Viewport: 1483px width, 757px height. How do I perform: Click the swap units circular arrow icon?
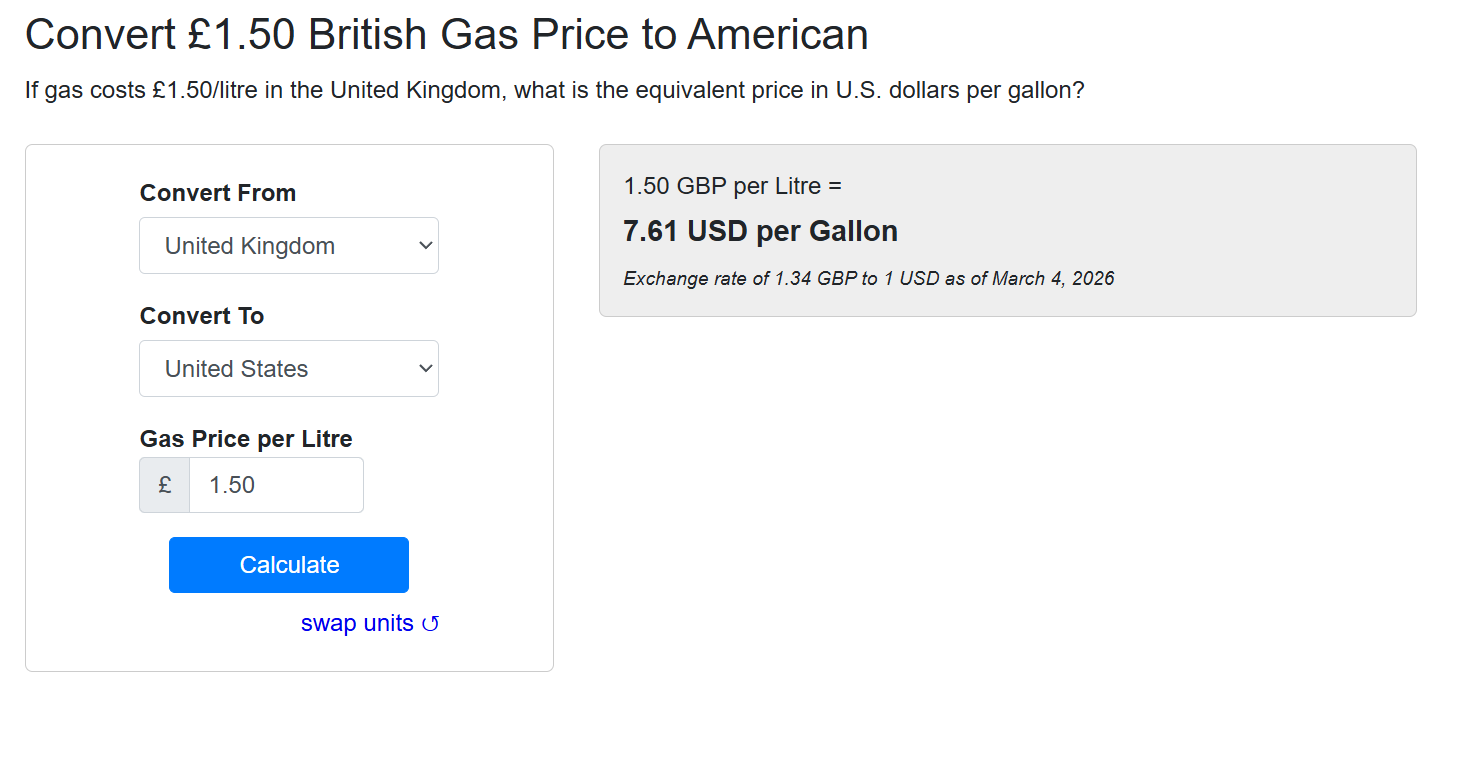430,624
